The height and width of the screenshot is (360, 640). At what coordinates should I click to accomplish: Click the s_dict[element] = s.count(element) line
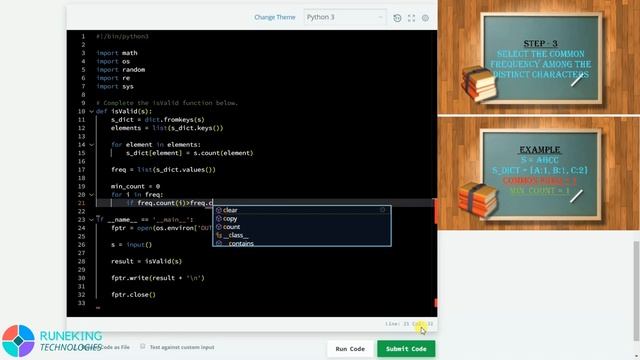pos(189,153)
